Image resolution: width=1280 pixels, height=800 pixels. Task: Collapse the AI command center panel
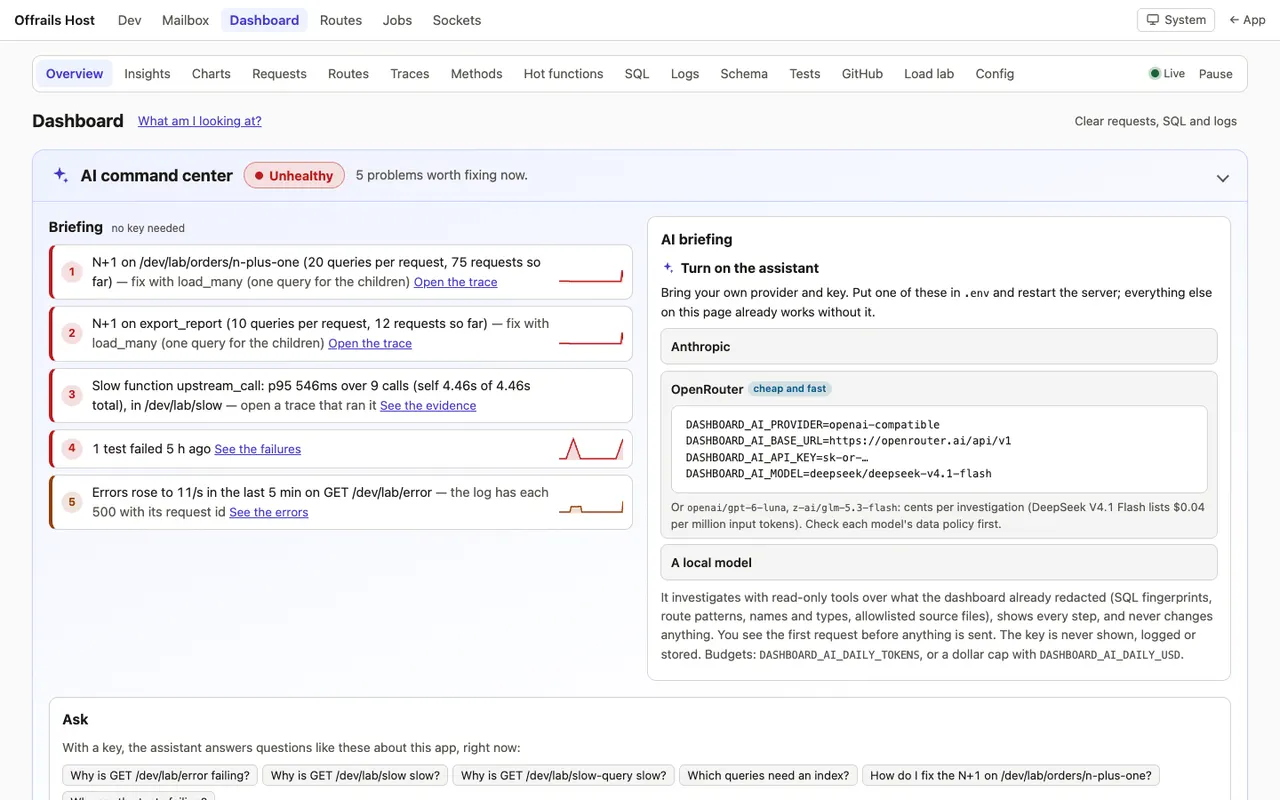coord(1222,178)
